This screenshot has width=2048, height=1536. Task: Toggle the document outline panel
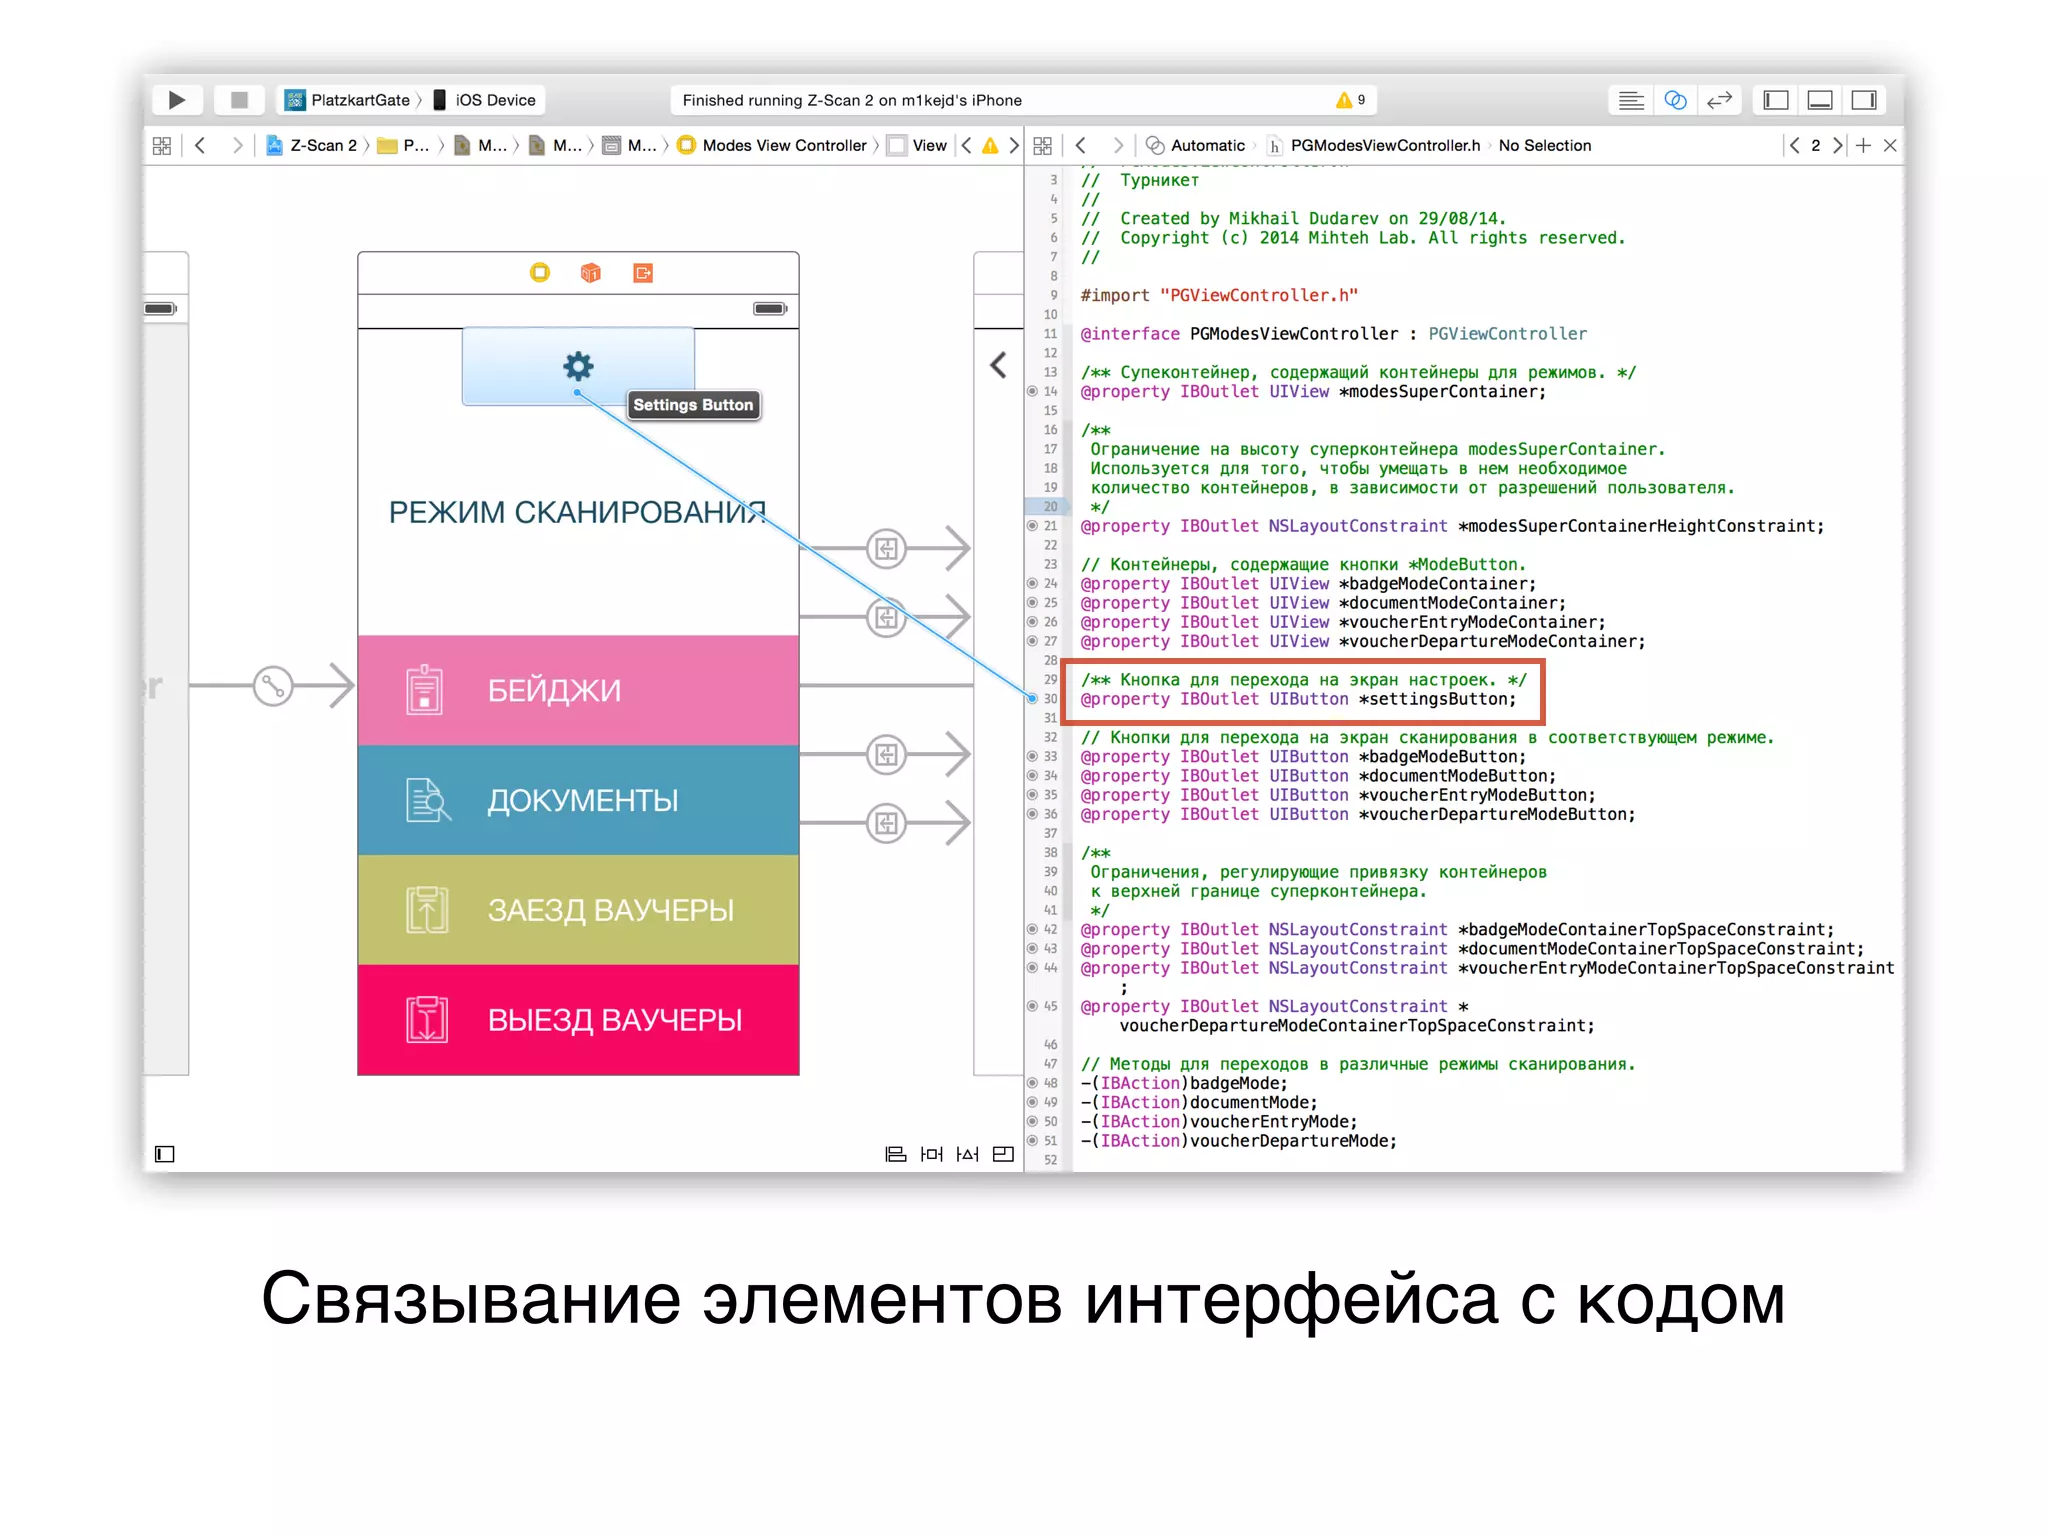point(165,1154)
